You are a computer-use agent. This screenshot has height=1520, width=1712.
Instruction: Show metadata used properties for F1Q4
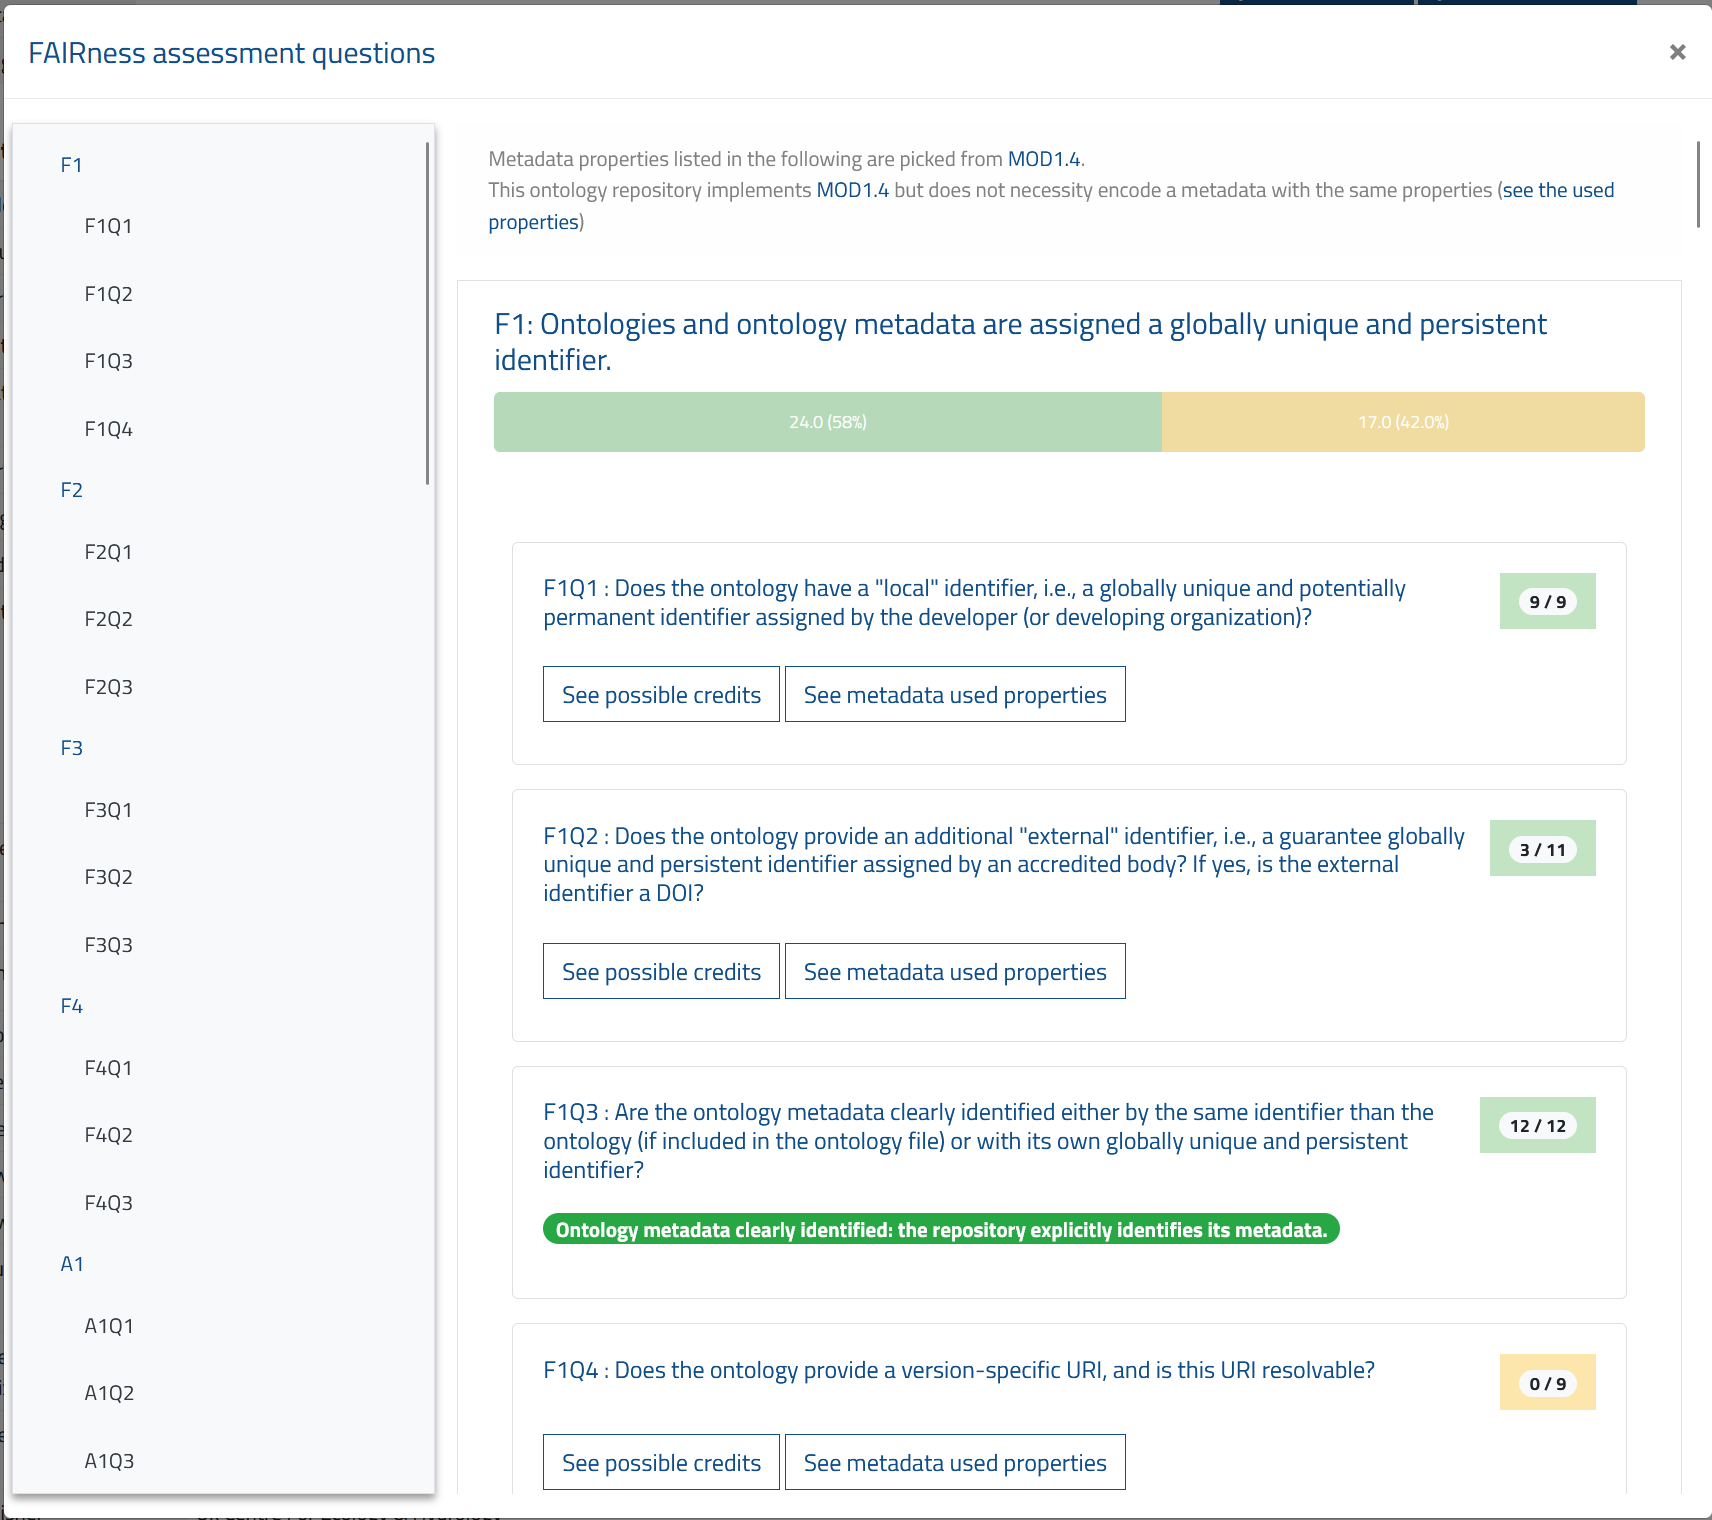click(x=955, y=1462)
